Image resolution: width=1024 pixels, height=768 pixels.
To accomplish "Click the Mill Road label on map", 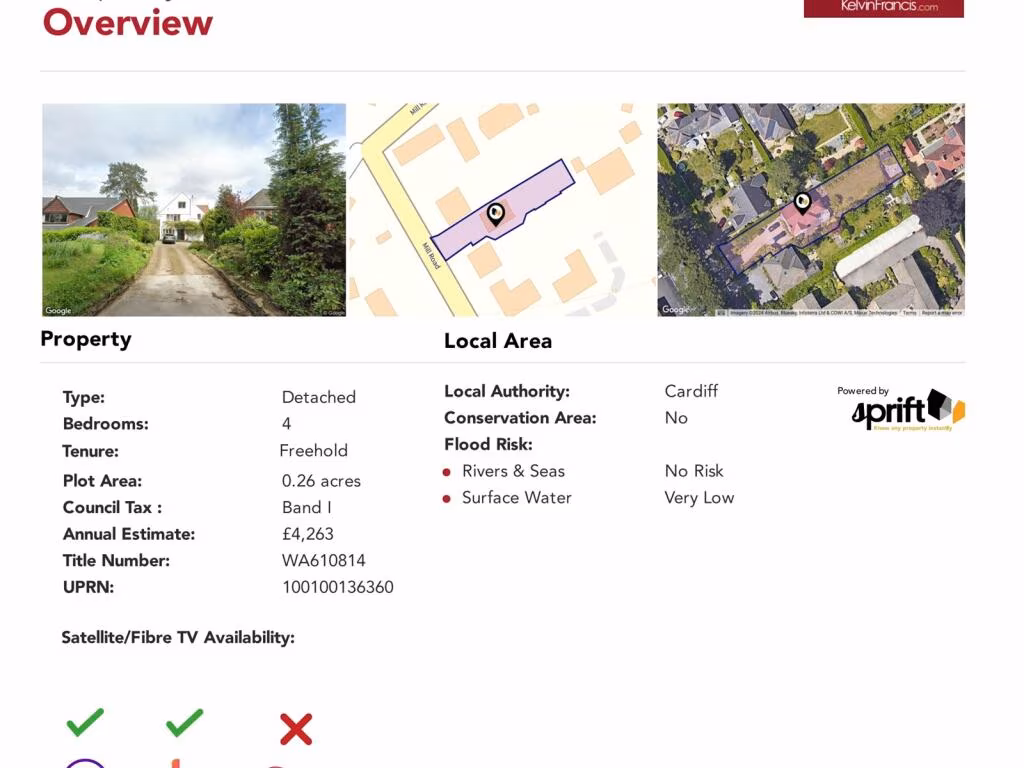I will coord(431,256).
